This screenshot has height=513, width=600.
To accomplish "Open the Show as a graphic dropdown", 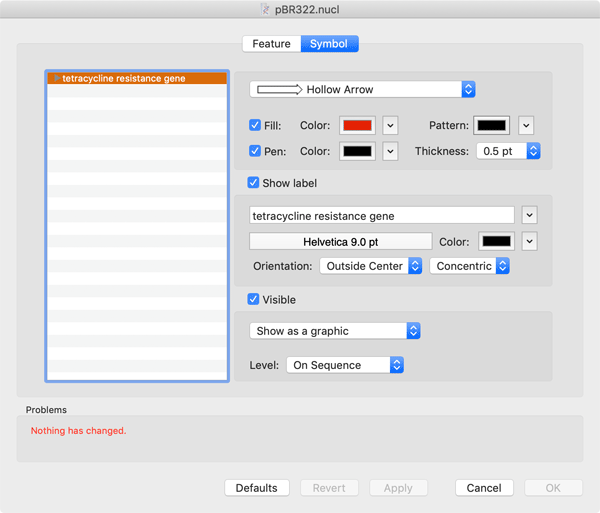I will (335, 331).
